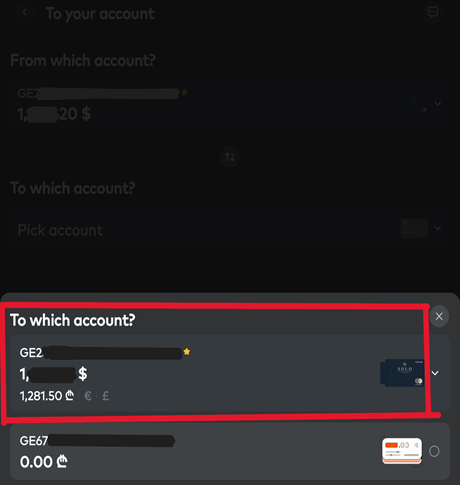Tap the SOLO card thumbnail
Image resolution: width=460 pixels, height=485 pixels.
point(402,373)
